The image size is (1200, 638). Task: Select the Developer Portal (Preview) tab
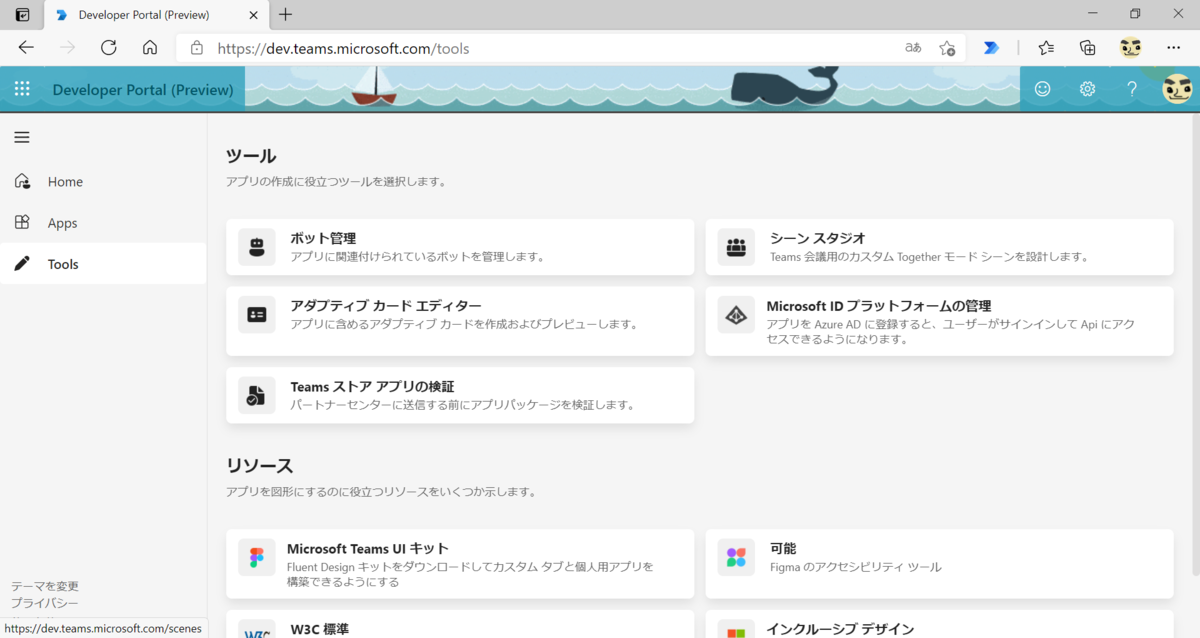click(155, 15)
